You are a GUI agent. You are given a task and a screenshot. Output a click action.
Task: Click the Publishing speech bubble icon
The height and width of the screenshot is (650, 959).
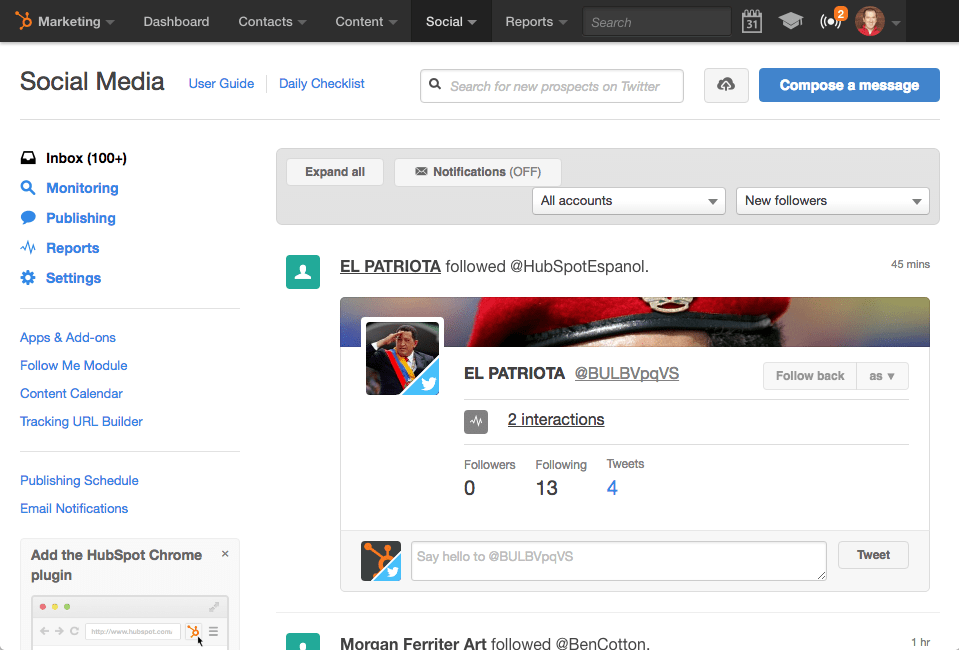(25, 218)
